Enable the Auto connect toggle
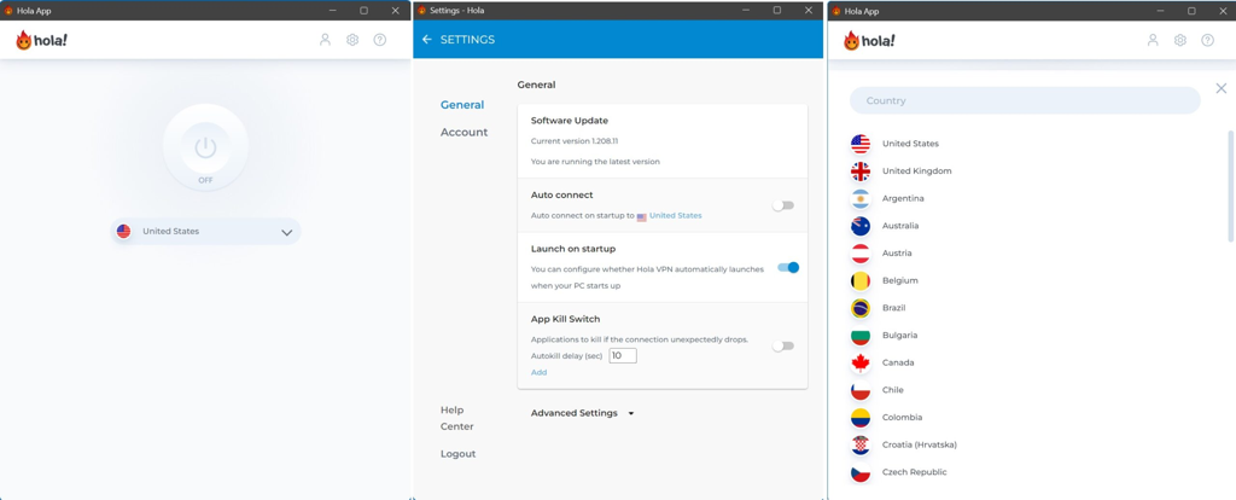Image resolution: width=1236 pixels, height=500 pixels. pyautogui.click(x=783, y=205)
